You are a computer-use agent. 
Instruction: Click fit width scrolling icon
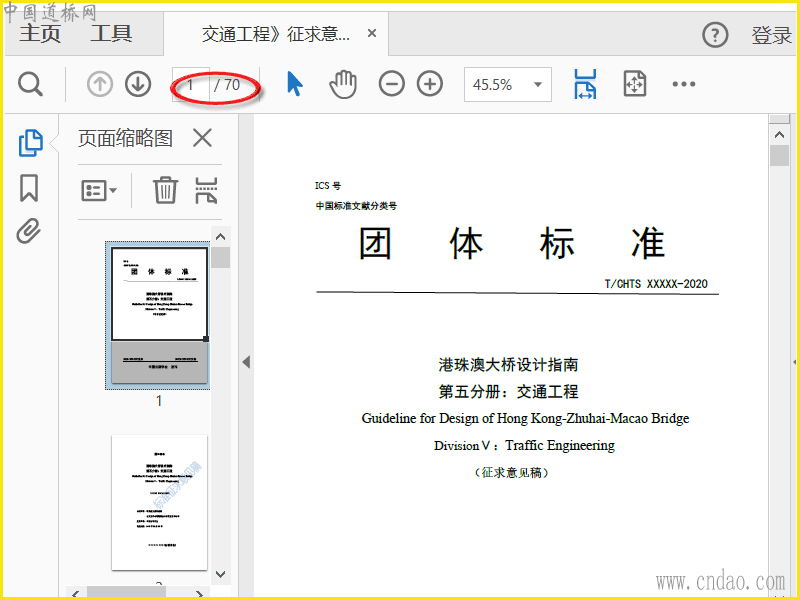(585, 84)
